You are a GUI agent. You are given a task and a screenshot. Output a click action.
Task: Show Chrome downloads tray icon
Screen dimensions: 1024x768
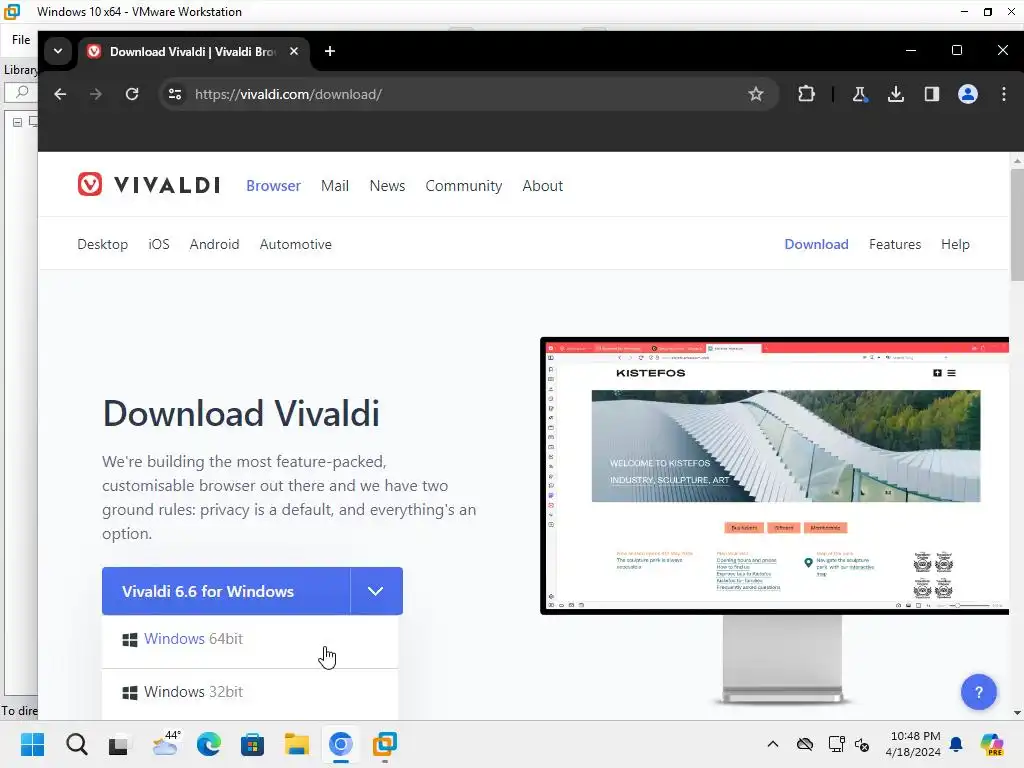point(896,94)
